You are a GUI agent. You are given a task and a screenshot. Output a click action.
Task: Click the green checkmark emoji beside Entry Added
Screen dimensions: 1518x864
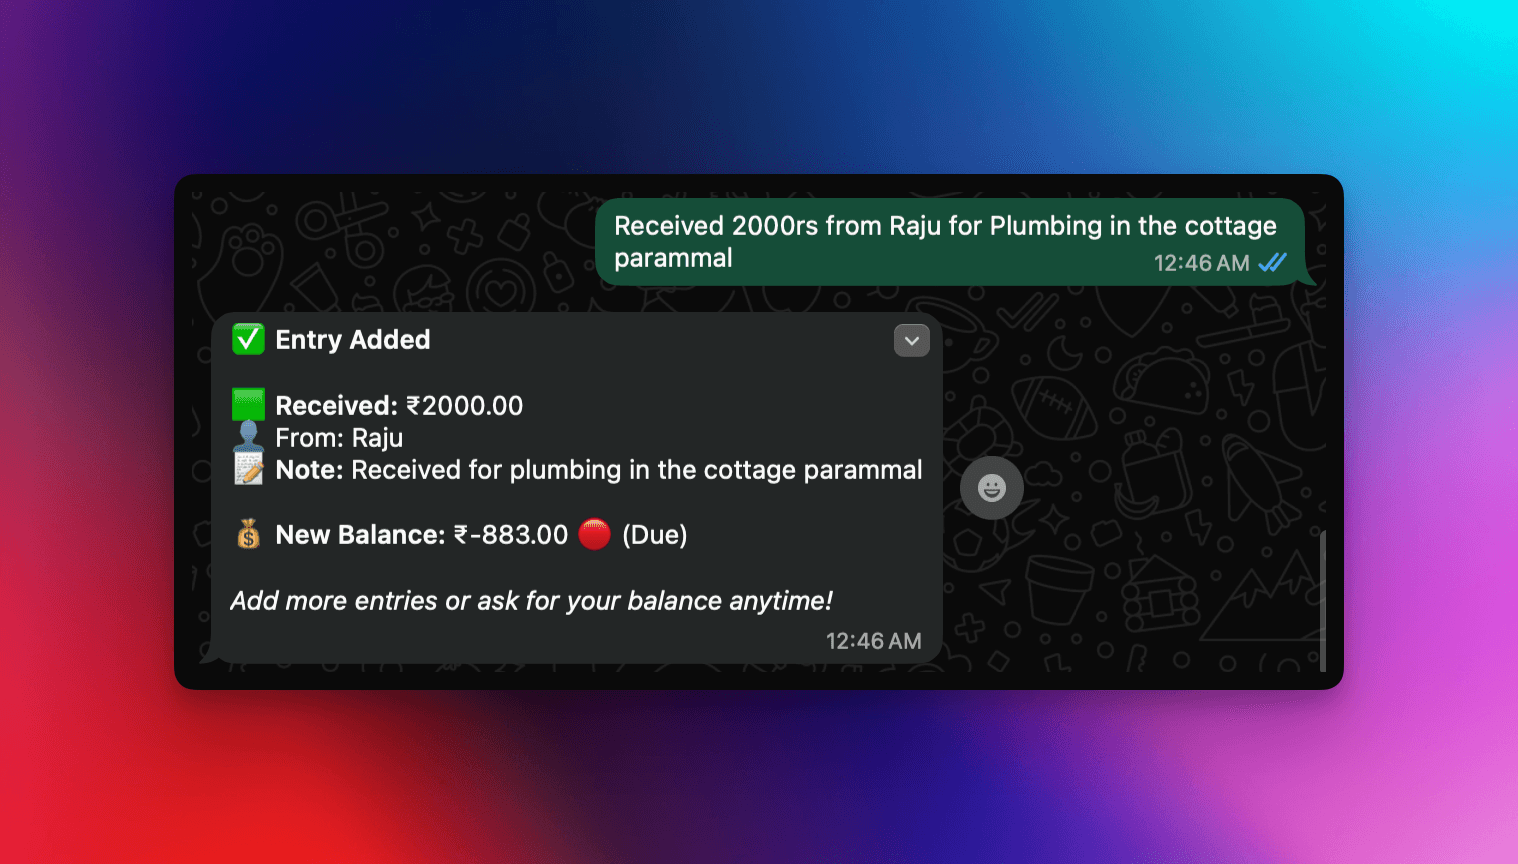pos(248,340)
